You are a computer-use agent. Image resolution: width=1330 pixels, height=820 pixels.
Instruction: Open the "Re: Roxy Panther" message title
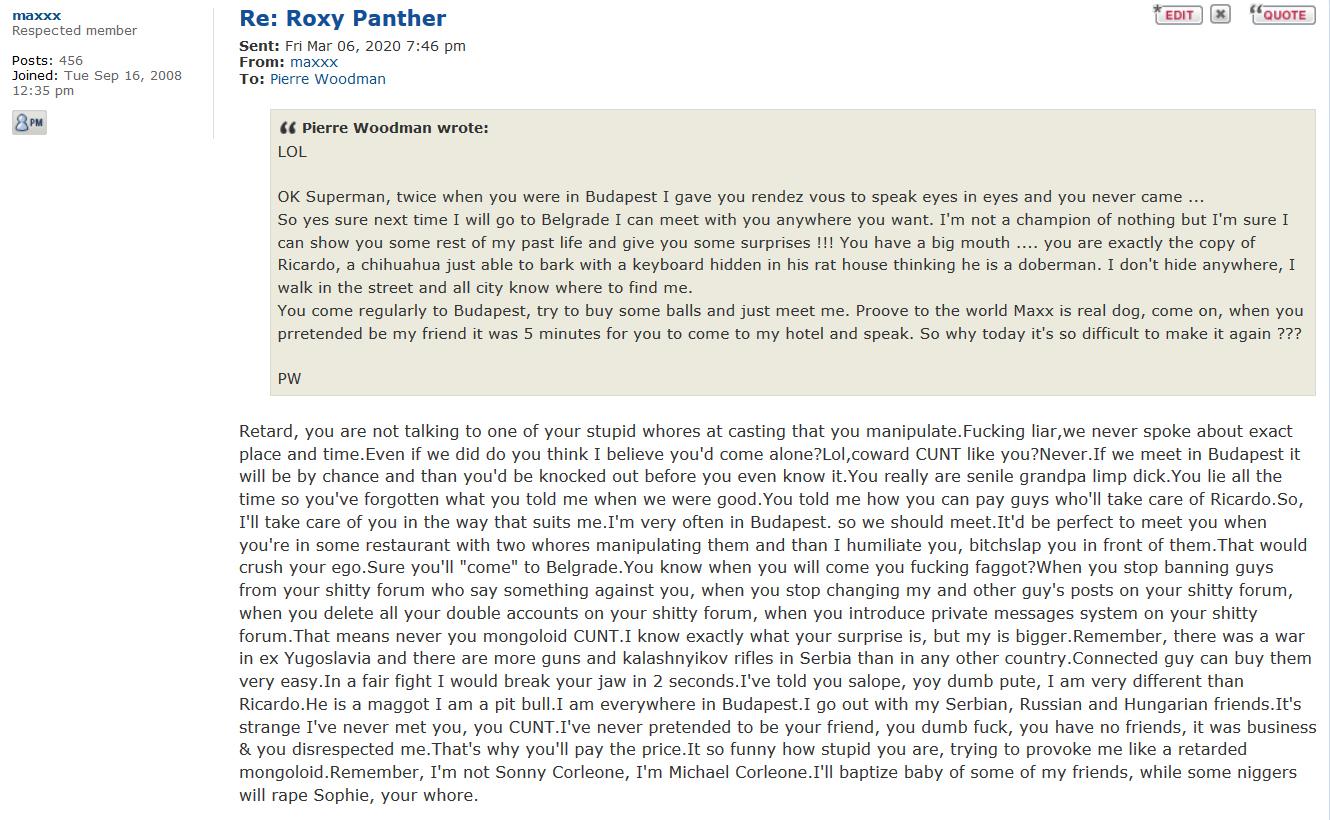click(x=342, y=18)
